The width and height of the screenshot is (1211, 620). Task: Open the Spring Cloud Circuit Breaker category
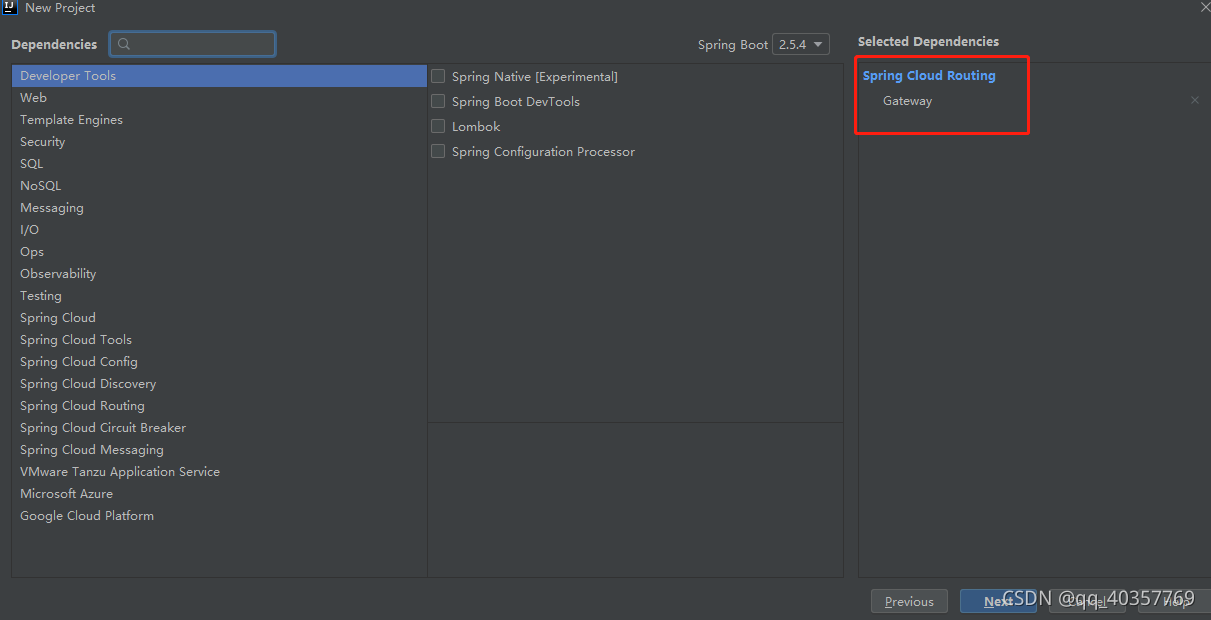219,428
